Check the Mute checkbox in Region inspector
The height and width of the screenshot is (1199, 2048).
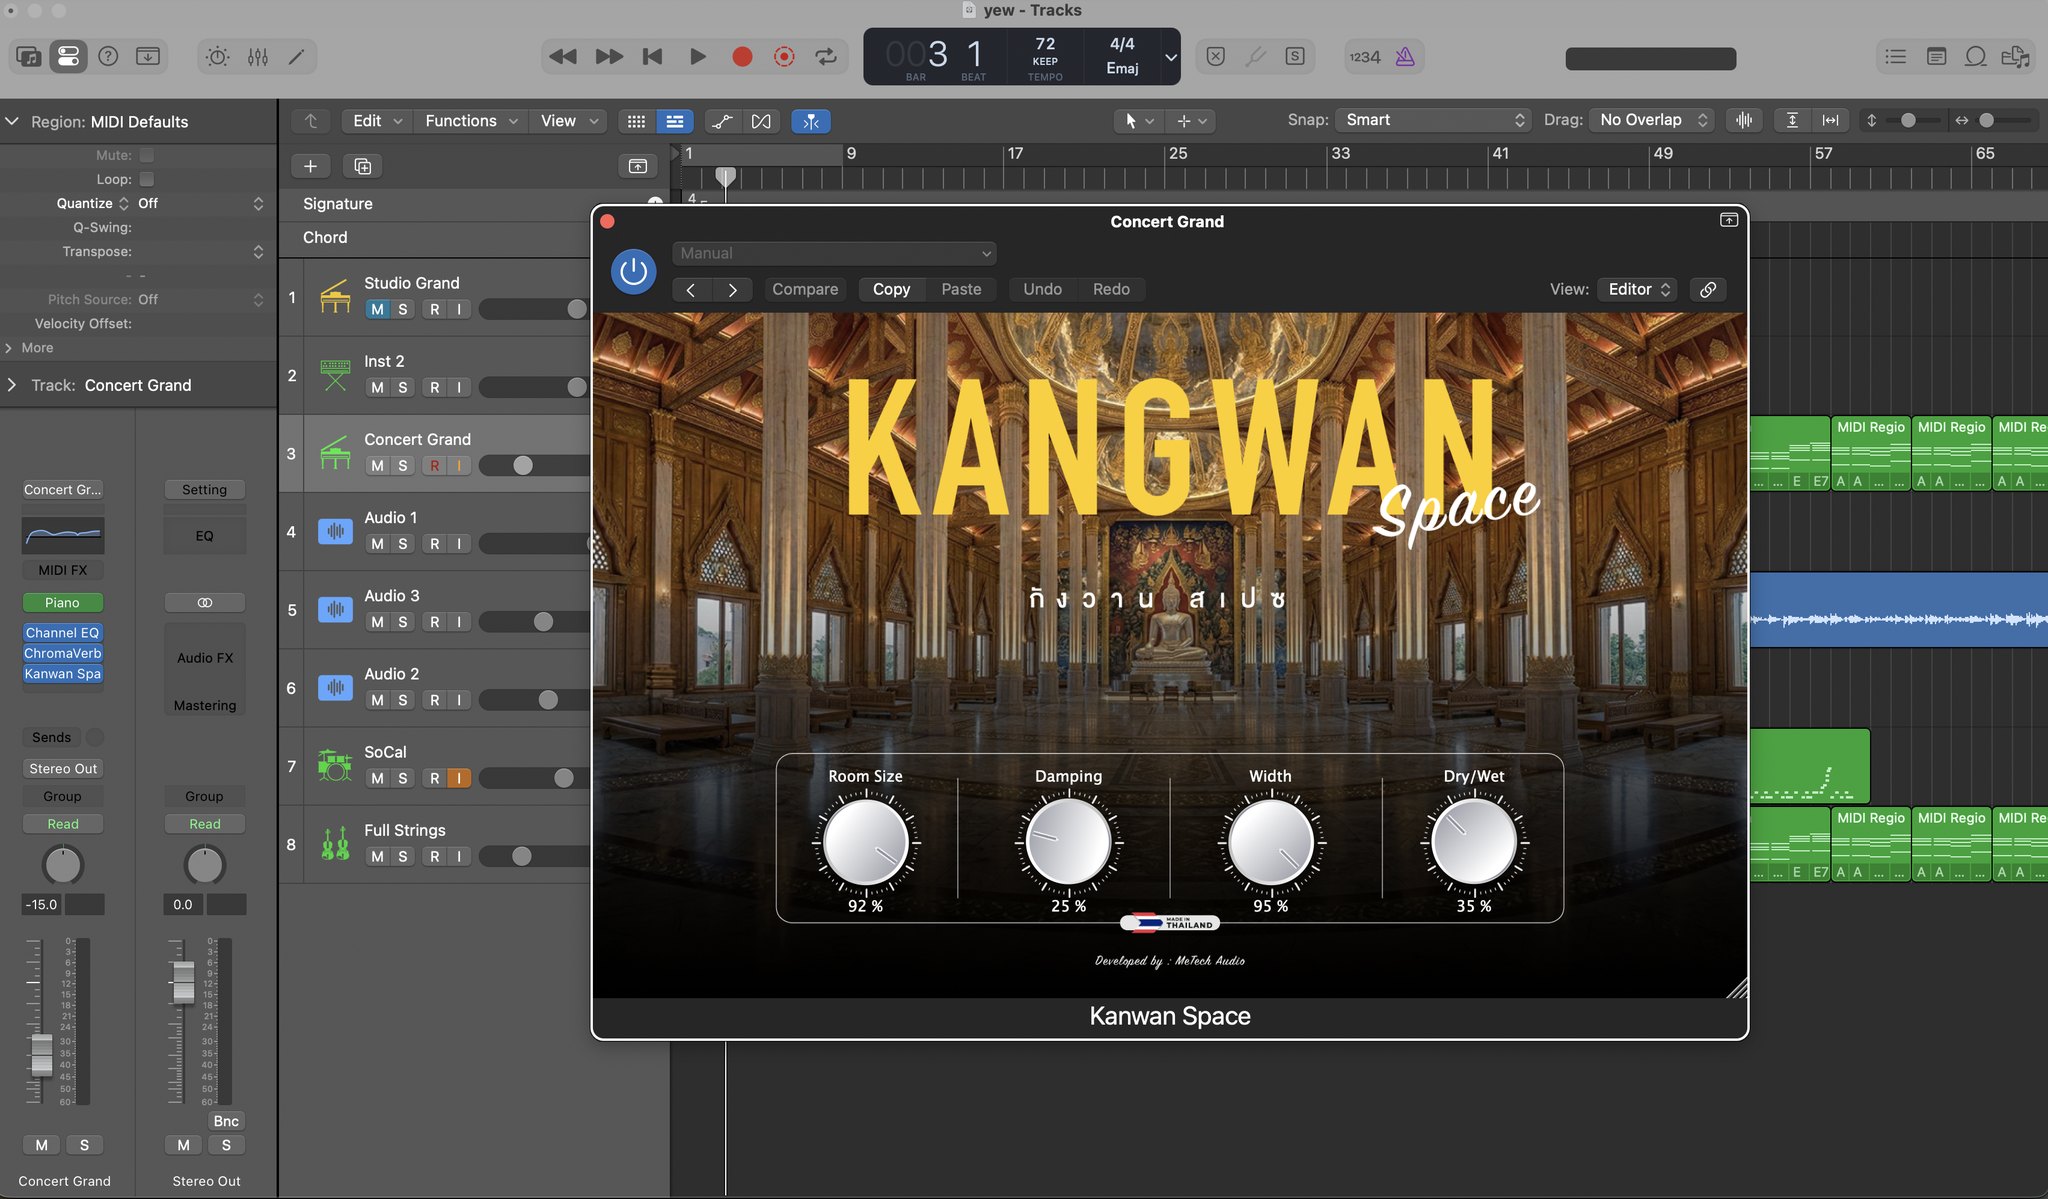(x=147, y=155)
